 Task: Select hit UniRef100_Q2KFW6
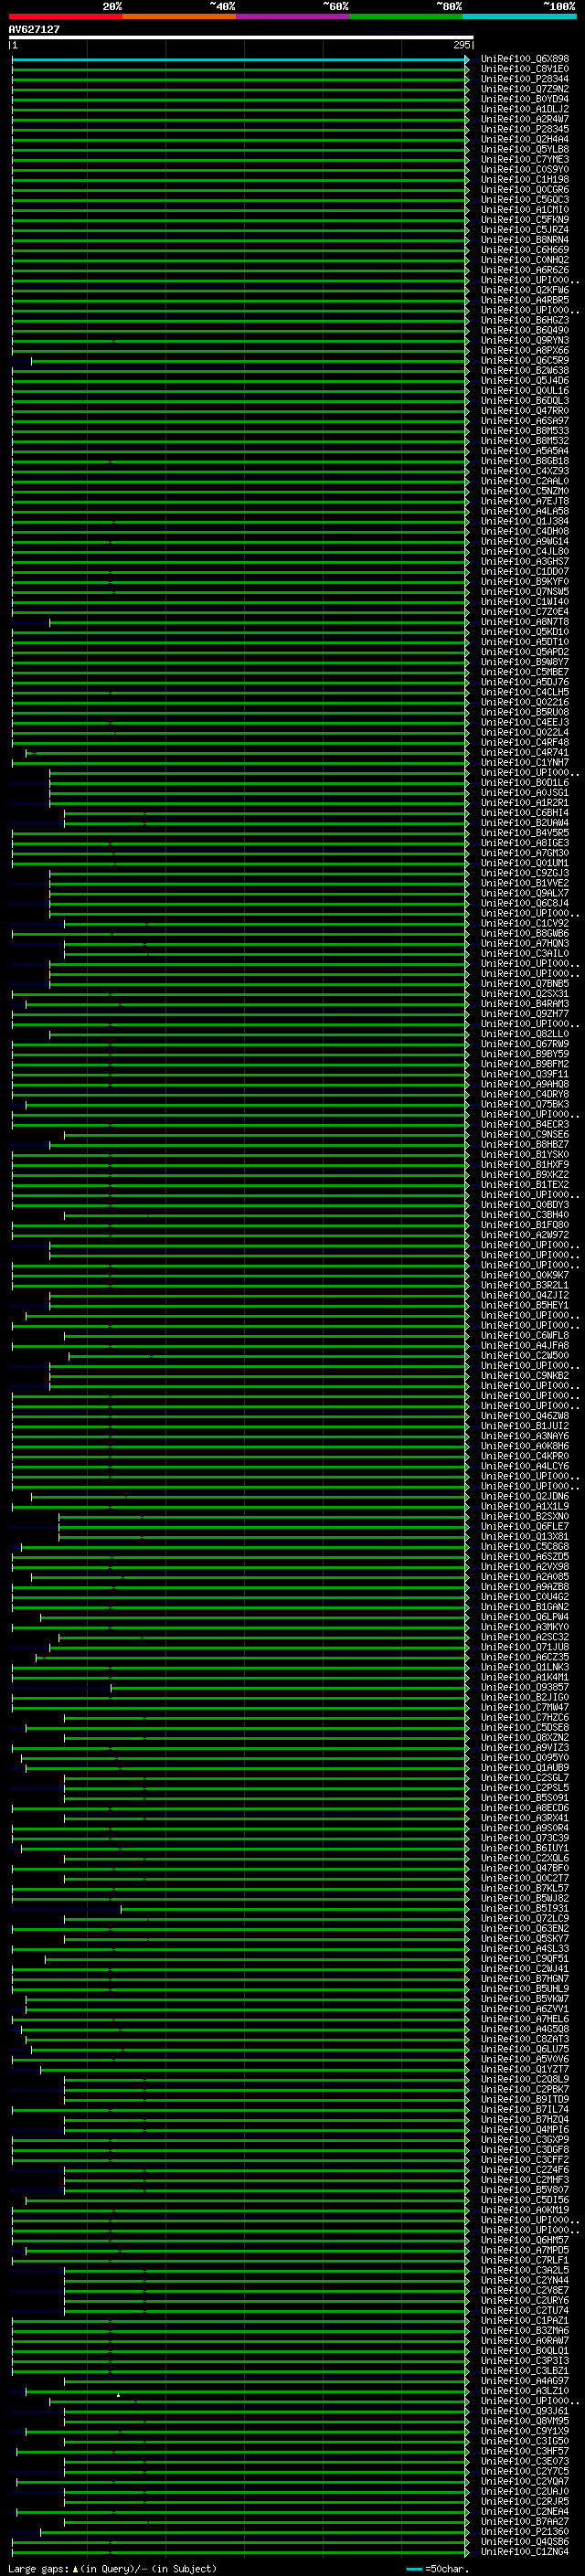[525, 290]
